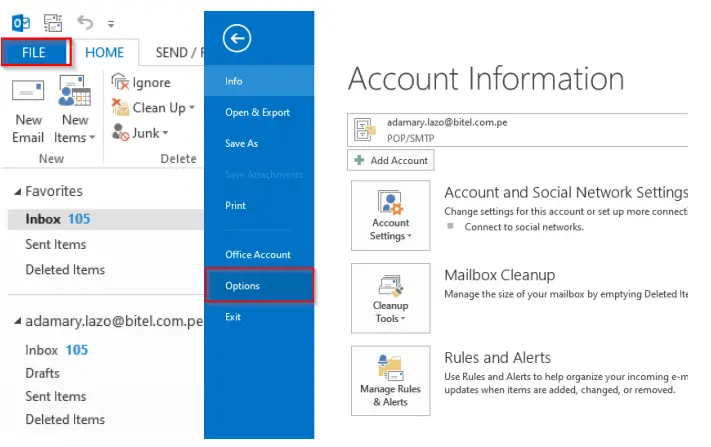Click the Ignore conversation icon
The width and height of the screenshot is (711, 447).
[121, 83]
